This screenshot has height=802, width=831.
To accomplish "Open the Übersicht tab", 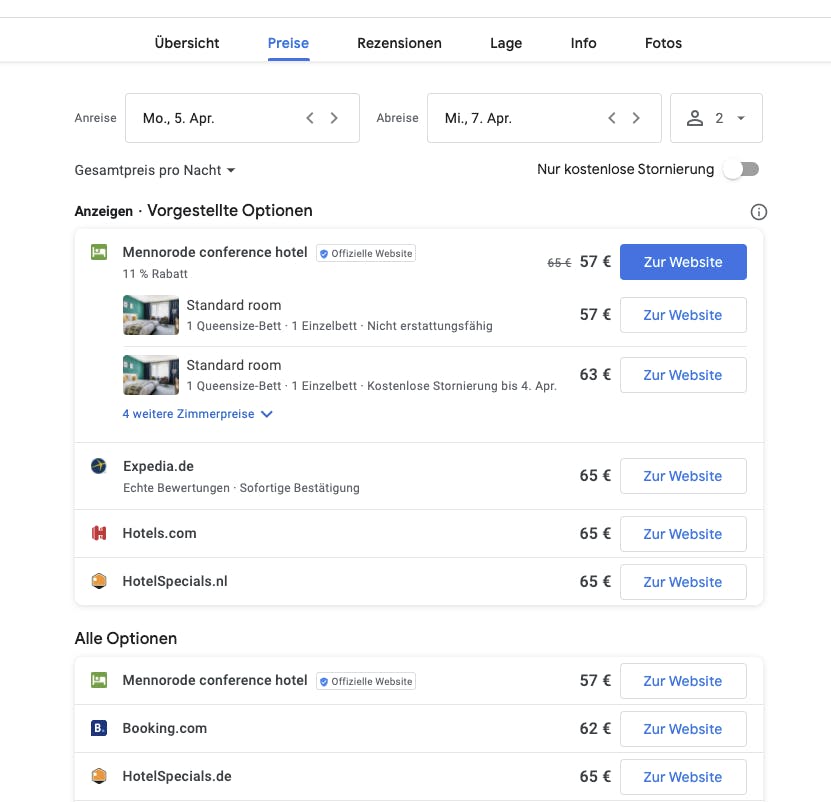I will point(187,43).
